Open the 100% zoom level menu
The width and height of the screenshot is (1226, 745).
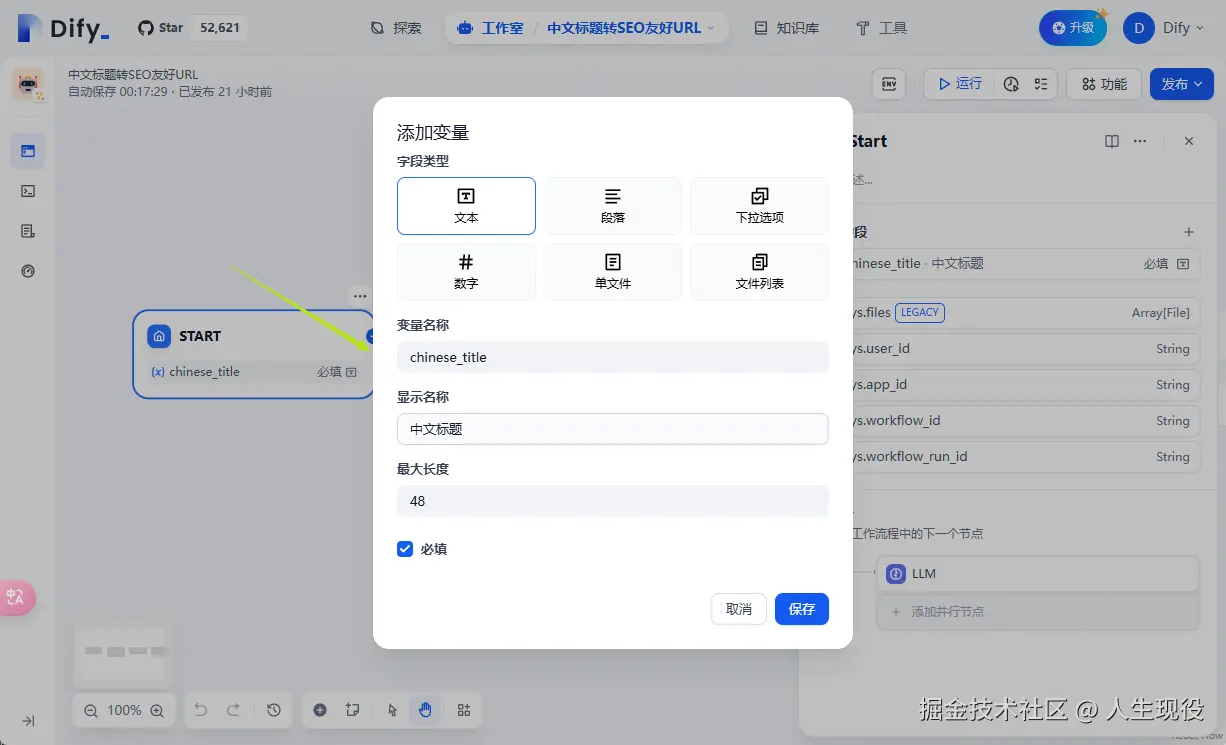(x=124, y=710)
